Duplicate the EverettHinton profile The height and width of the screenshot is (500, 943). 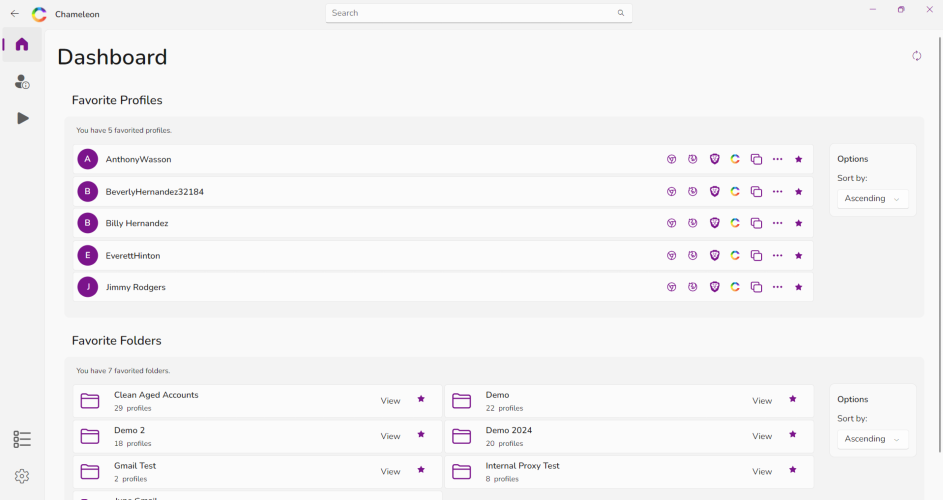pos(756,256)
